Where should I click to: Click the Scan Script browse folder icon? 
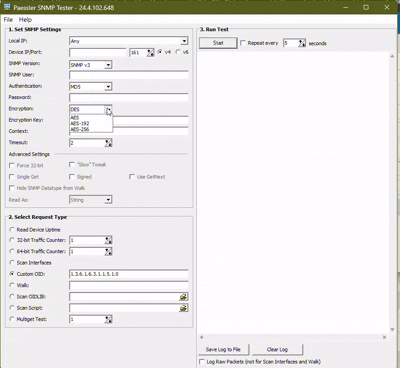click(183, 308)
